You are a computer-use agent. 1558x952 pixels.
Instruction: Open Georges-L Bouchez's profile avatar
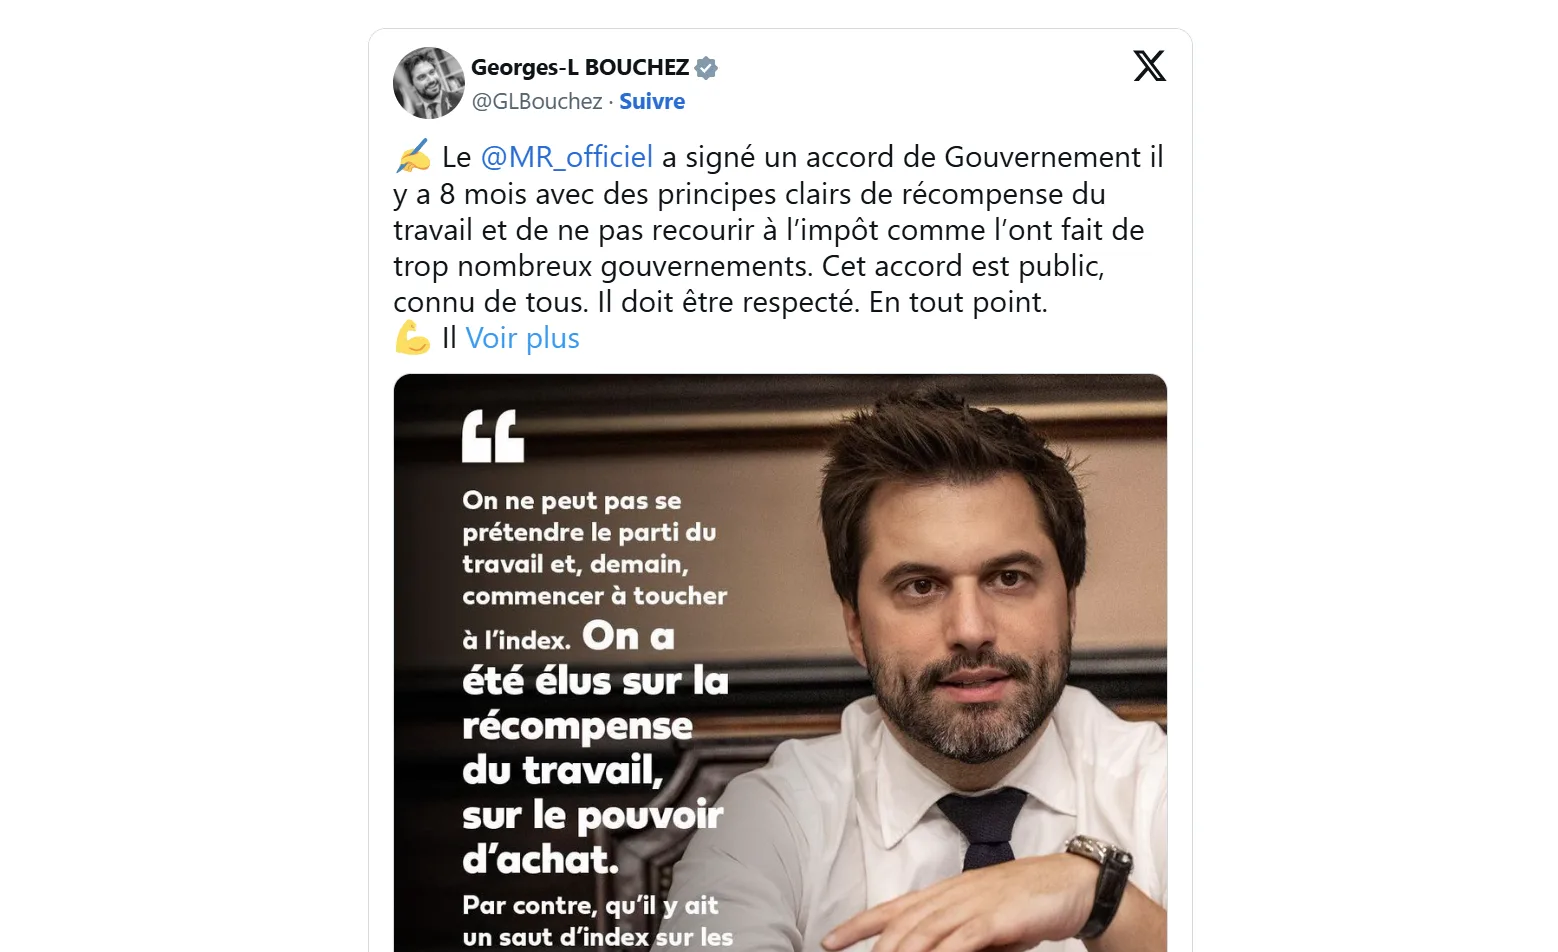429,83
